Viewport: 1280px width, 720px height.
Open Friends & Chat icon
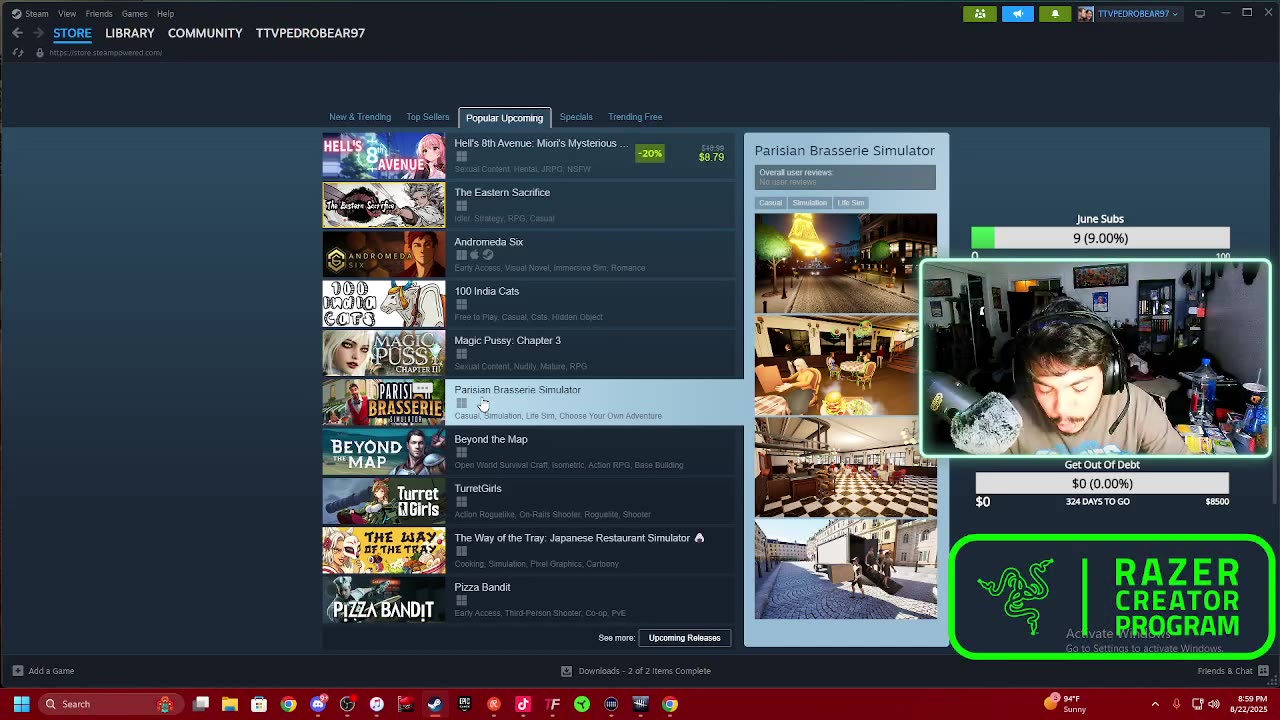pos(1264,671)
